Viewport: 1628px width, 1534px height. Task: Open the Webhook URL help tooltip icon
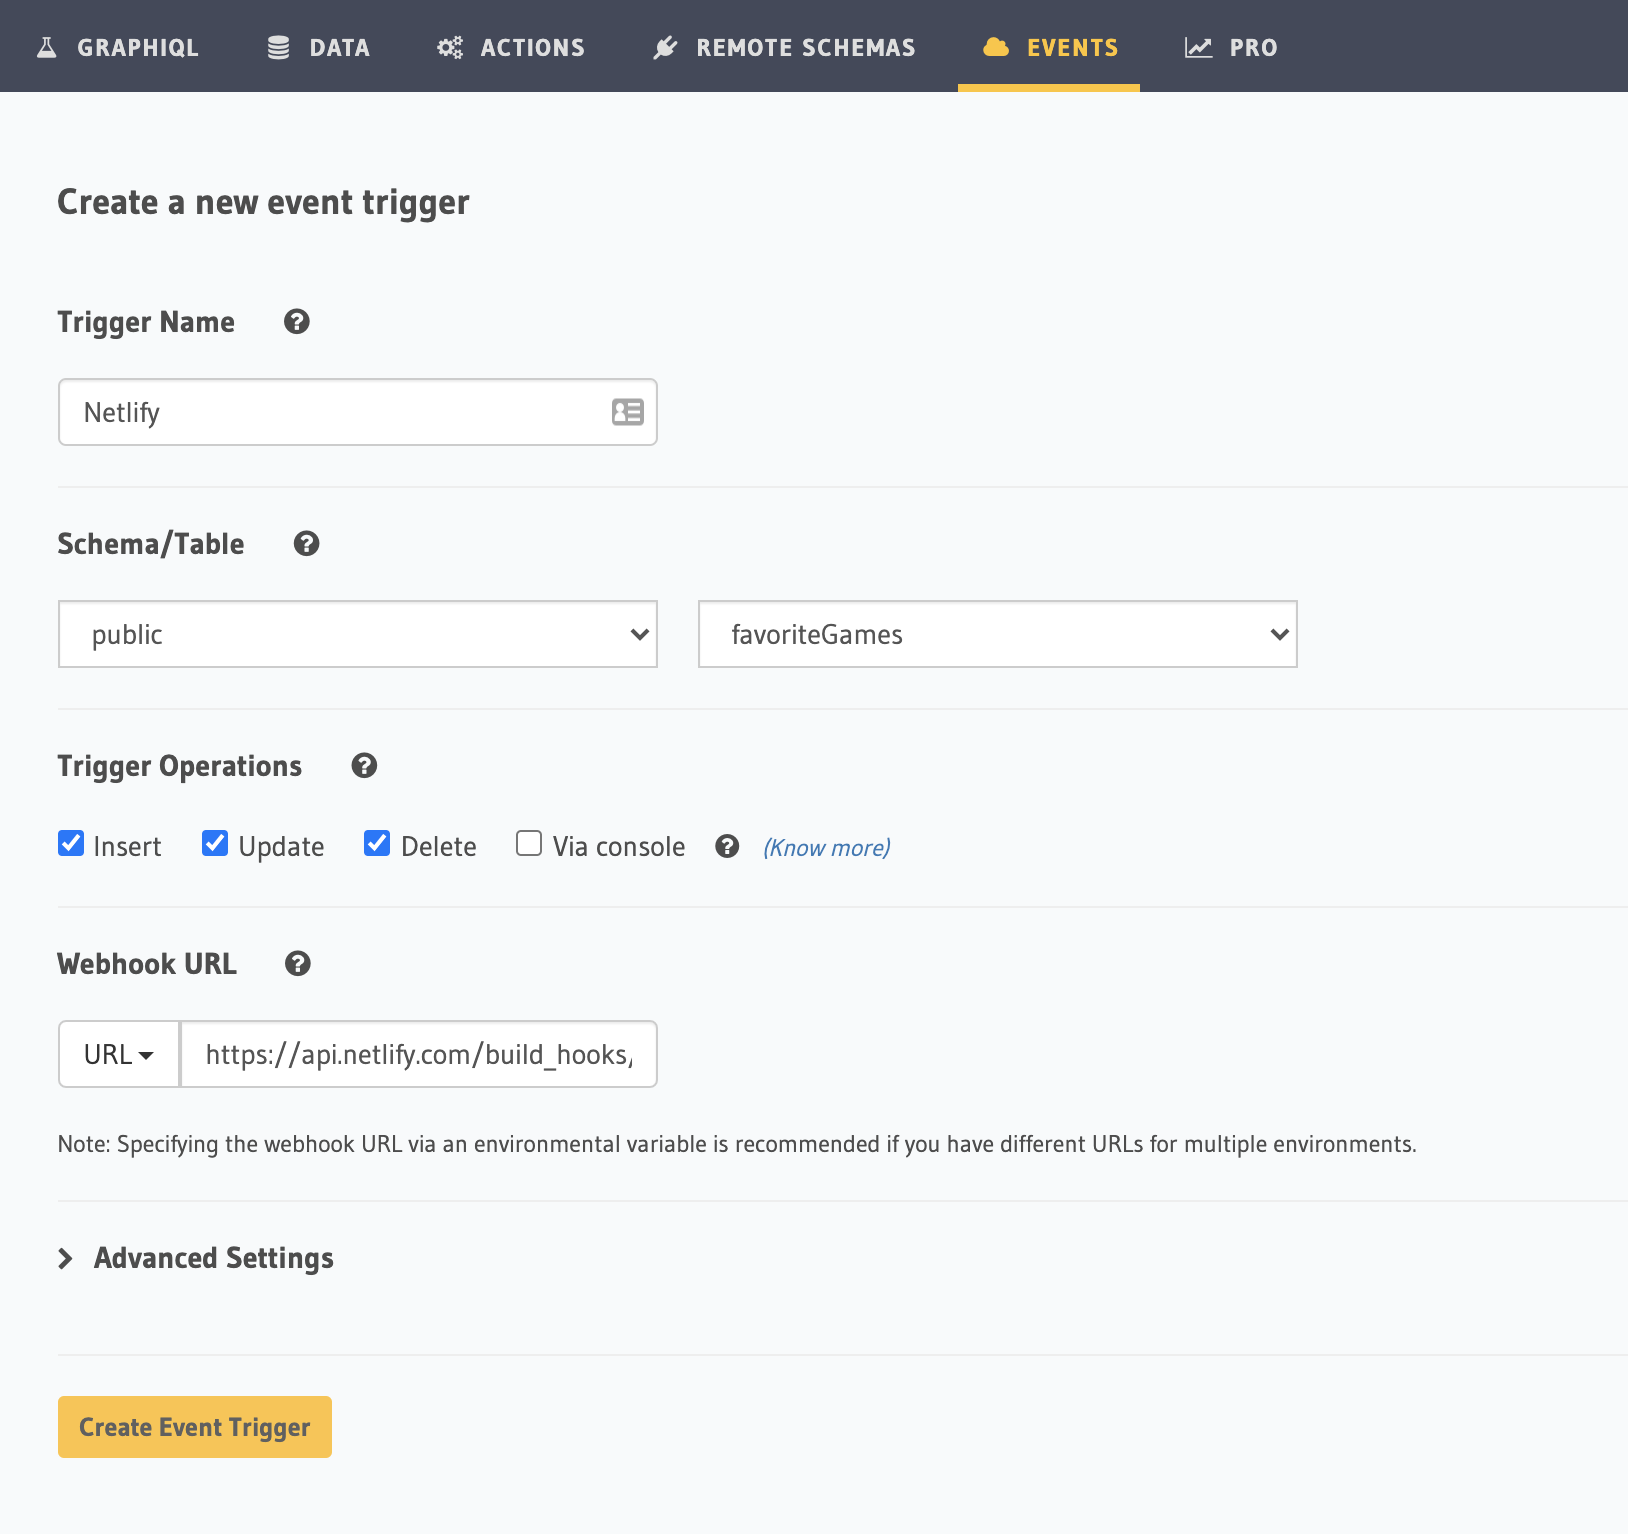296,964
